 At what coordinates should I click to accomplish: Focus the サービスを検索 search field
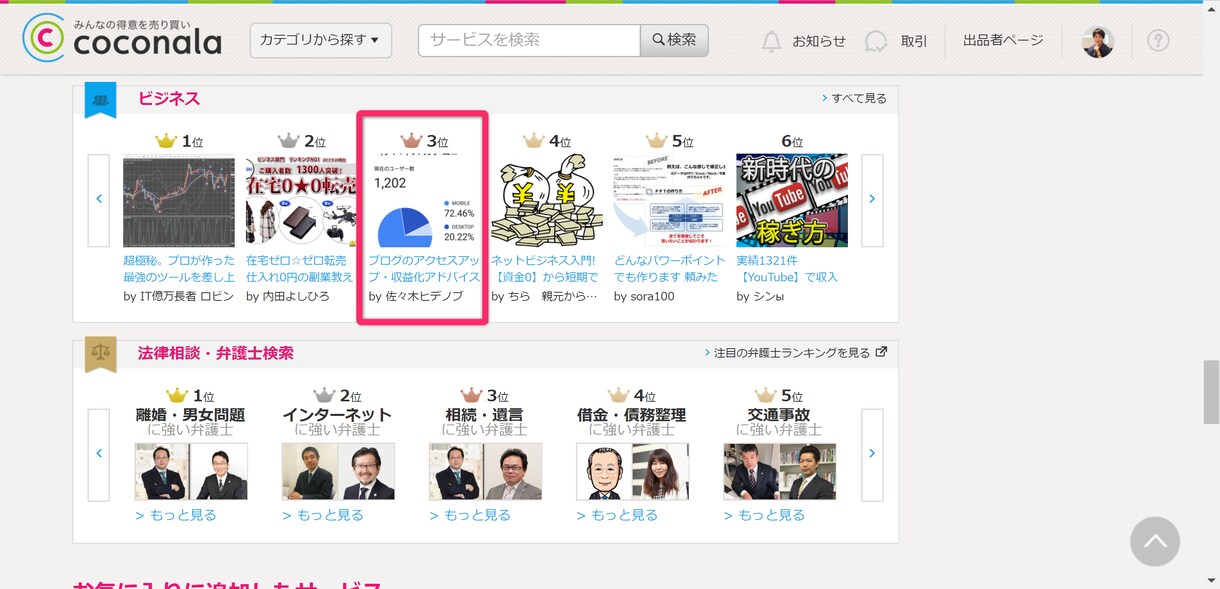point(529,40)
